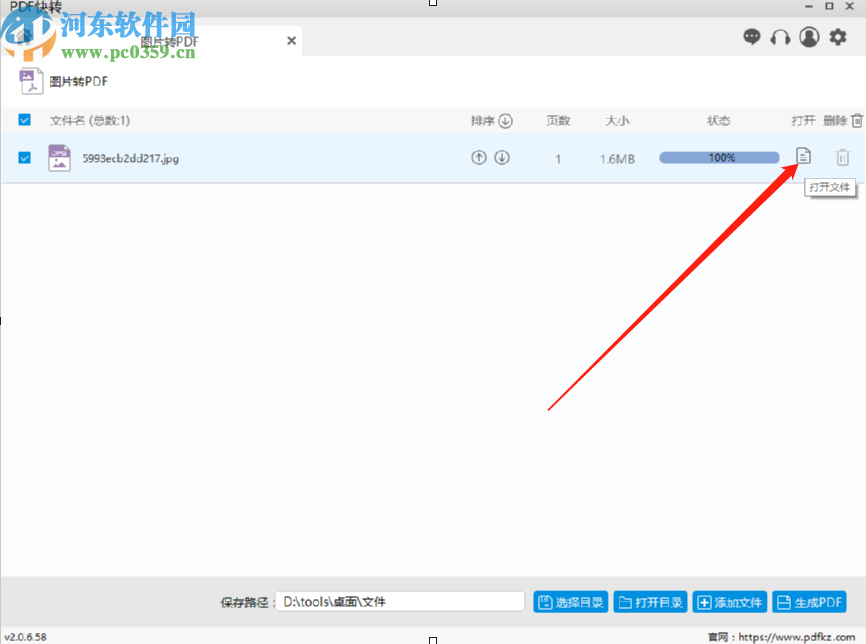Click the save path input field

(400, 601)
